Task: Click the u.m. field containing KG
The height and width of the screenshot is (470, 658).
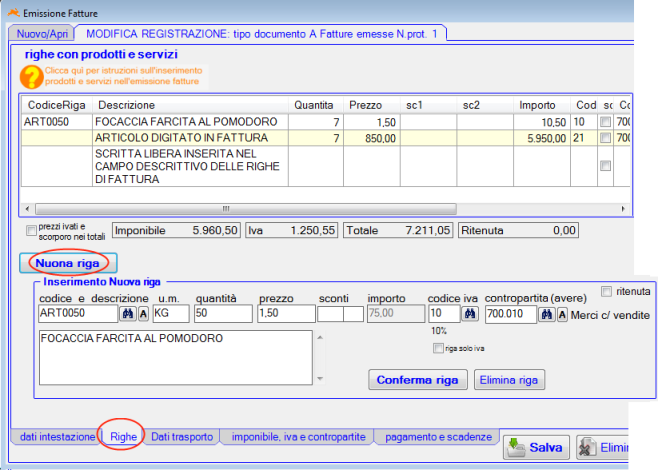Action: [171, 313]
